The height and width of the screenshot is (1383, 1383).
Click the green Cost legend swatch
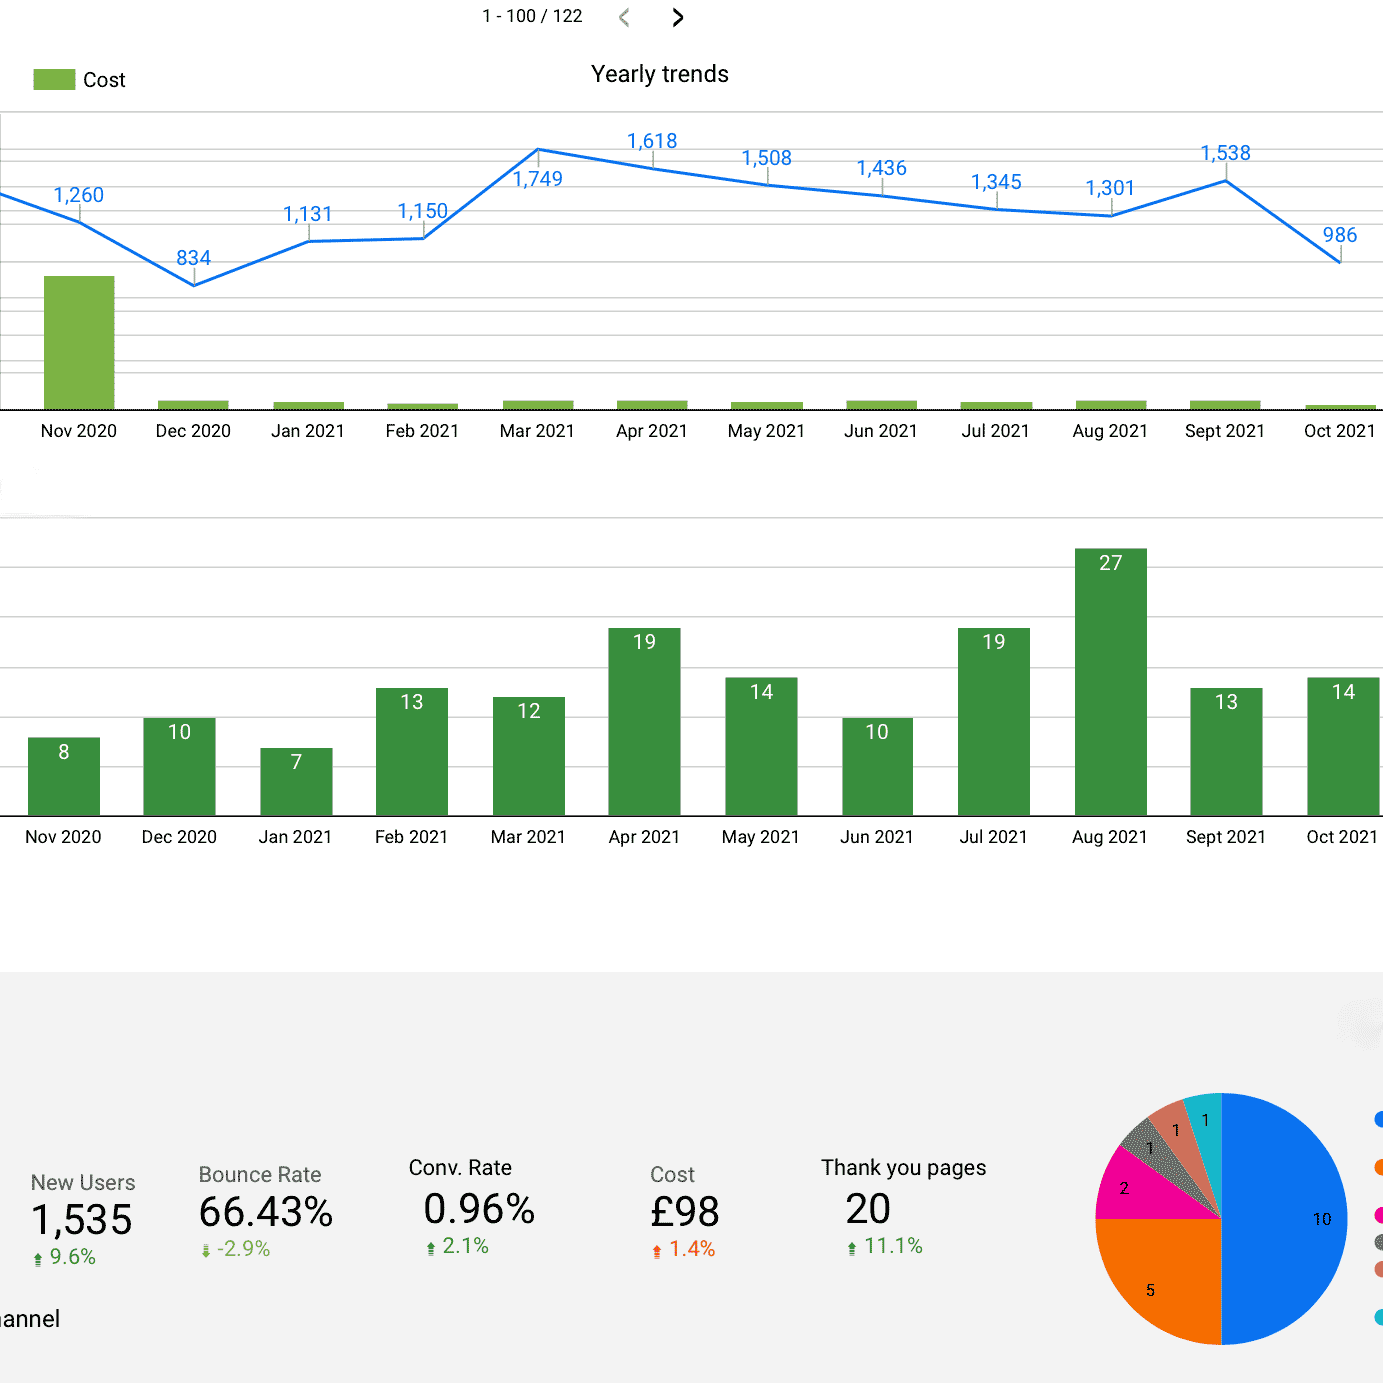(53, 79)
